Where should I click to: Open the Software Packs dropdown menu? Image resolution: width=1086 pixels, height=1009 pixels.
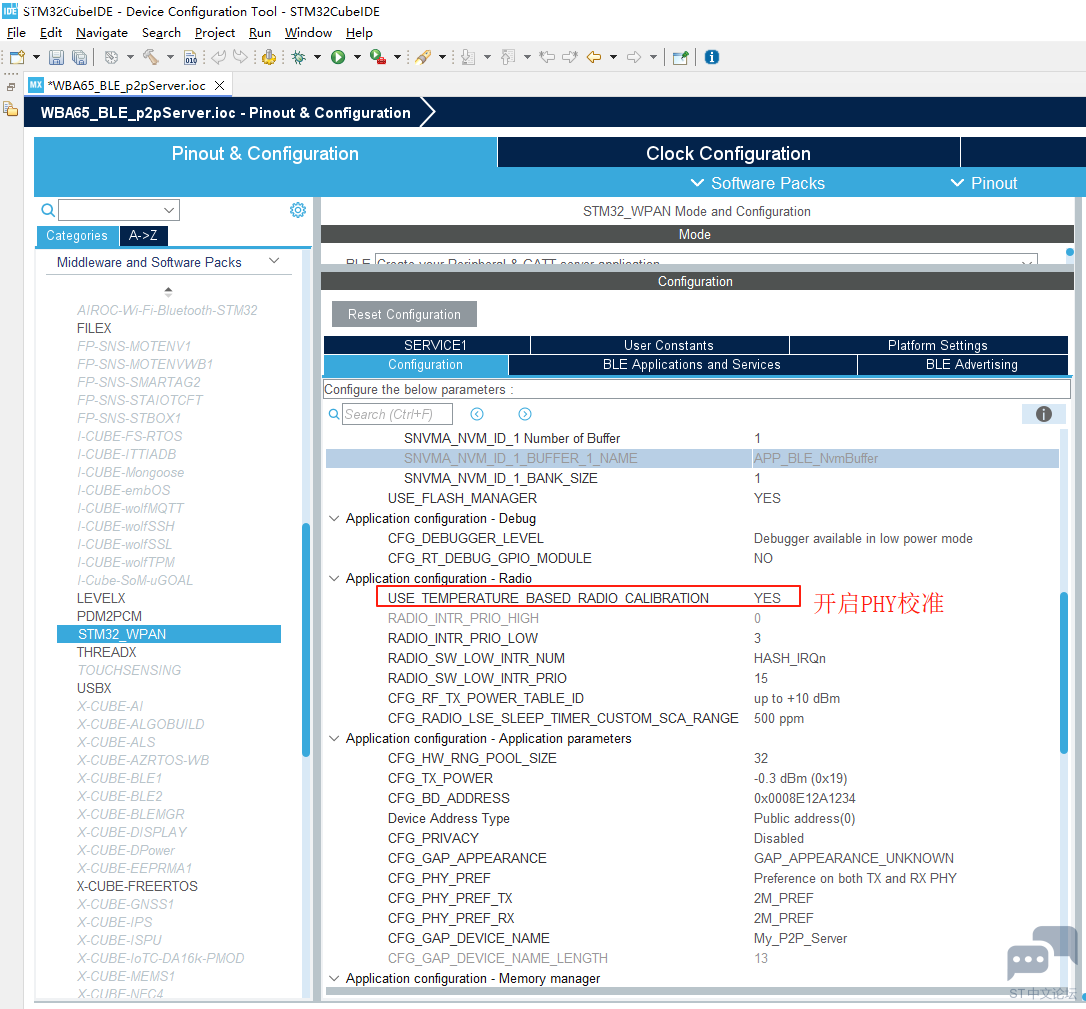click(758, 183)
